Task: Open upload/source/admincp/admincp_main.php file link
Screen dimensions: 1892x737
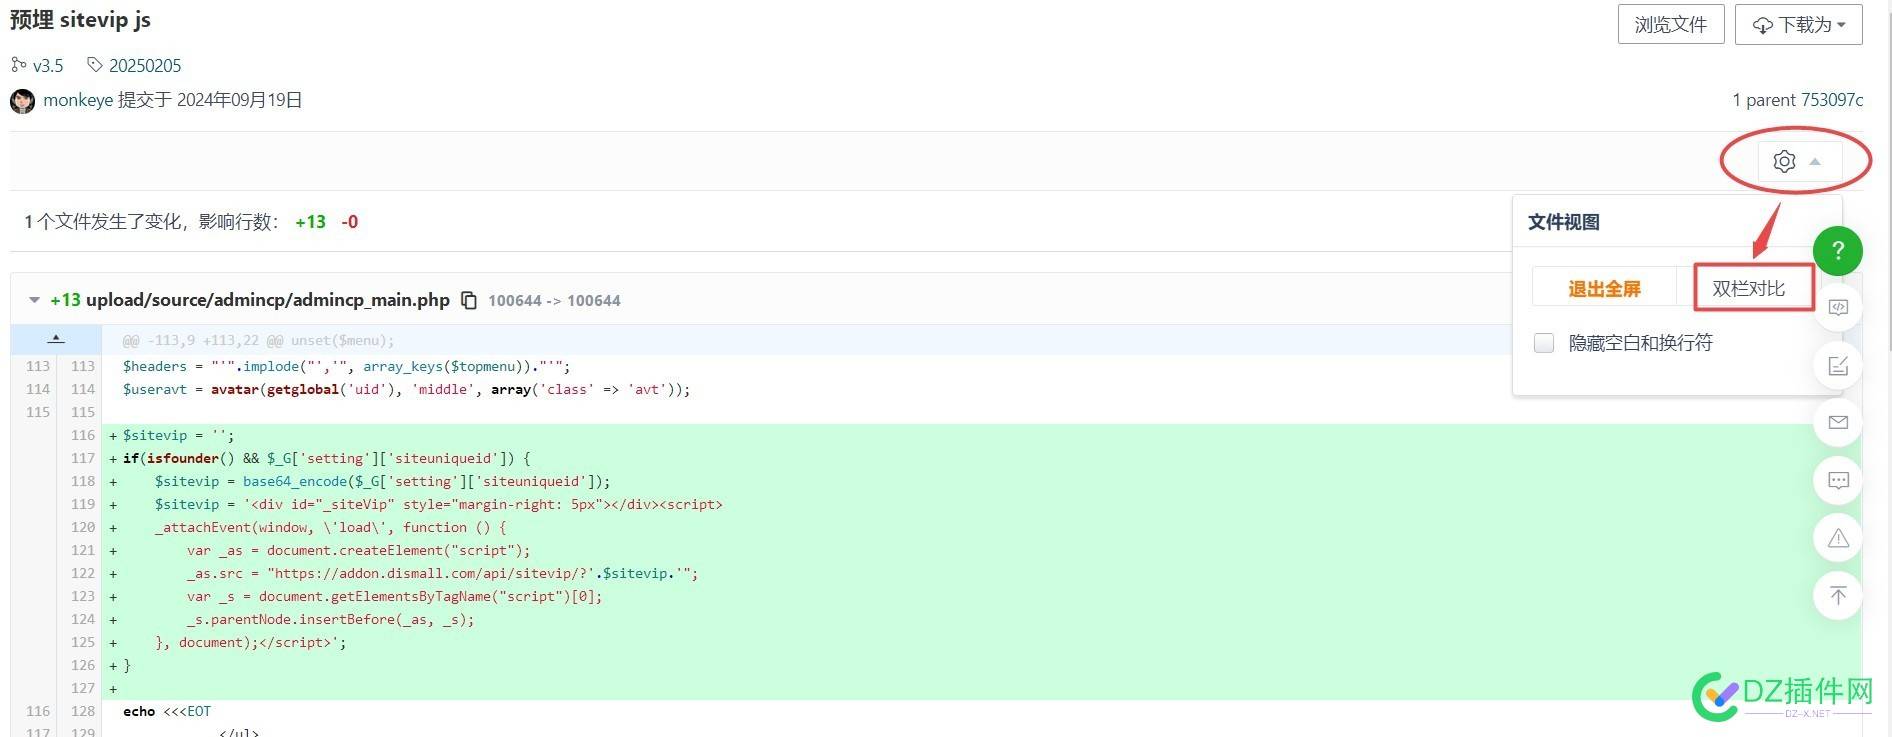Action: pyautogui.click(x=268, y=300)
